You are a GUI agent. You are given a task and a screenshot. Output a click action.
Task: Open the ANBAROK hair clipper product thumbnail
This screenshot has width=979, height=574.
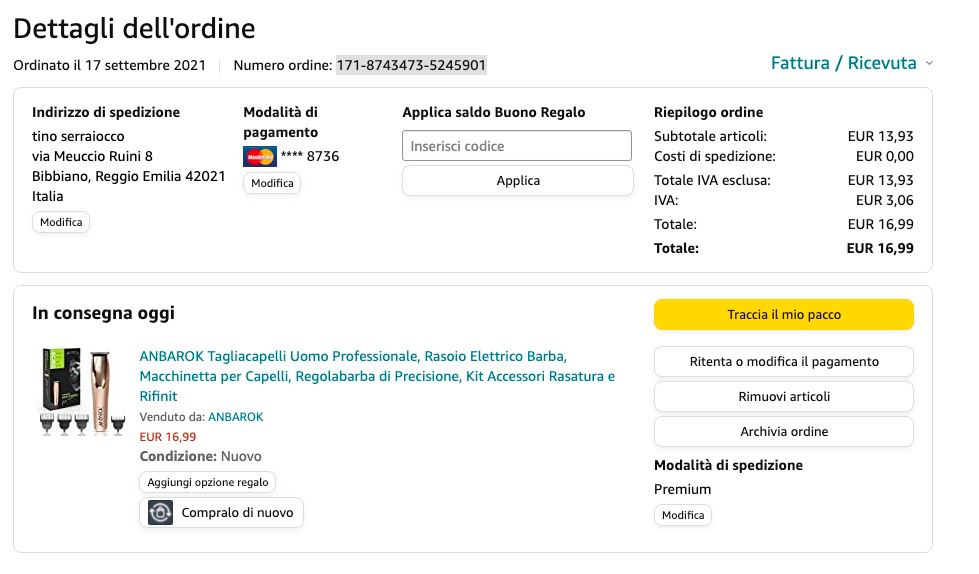click(80, 392)
